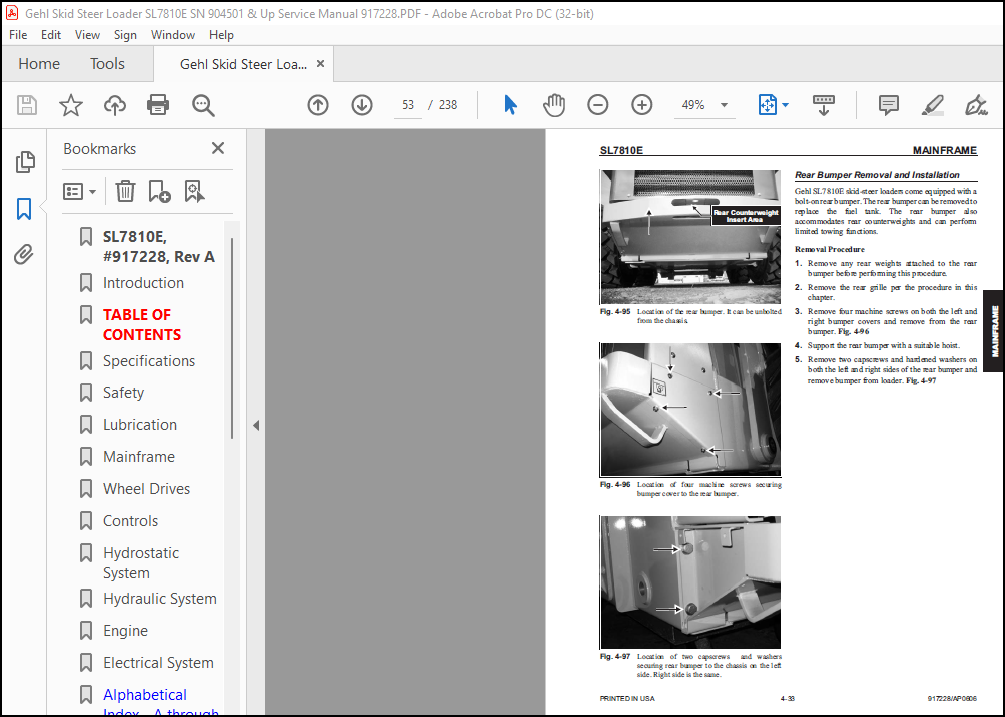The width and height of the screenshot is (1005, 717).
Task: Click the Fit page scrolling icon
Action: 767,104
